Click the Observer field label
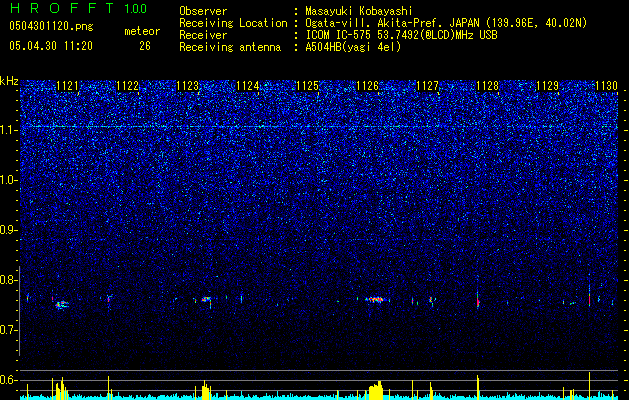Image resolution: width=629 pixels, height=400 pixels. (x=203, y=11)
